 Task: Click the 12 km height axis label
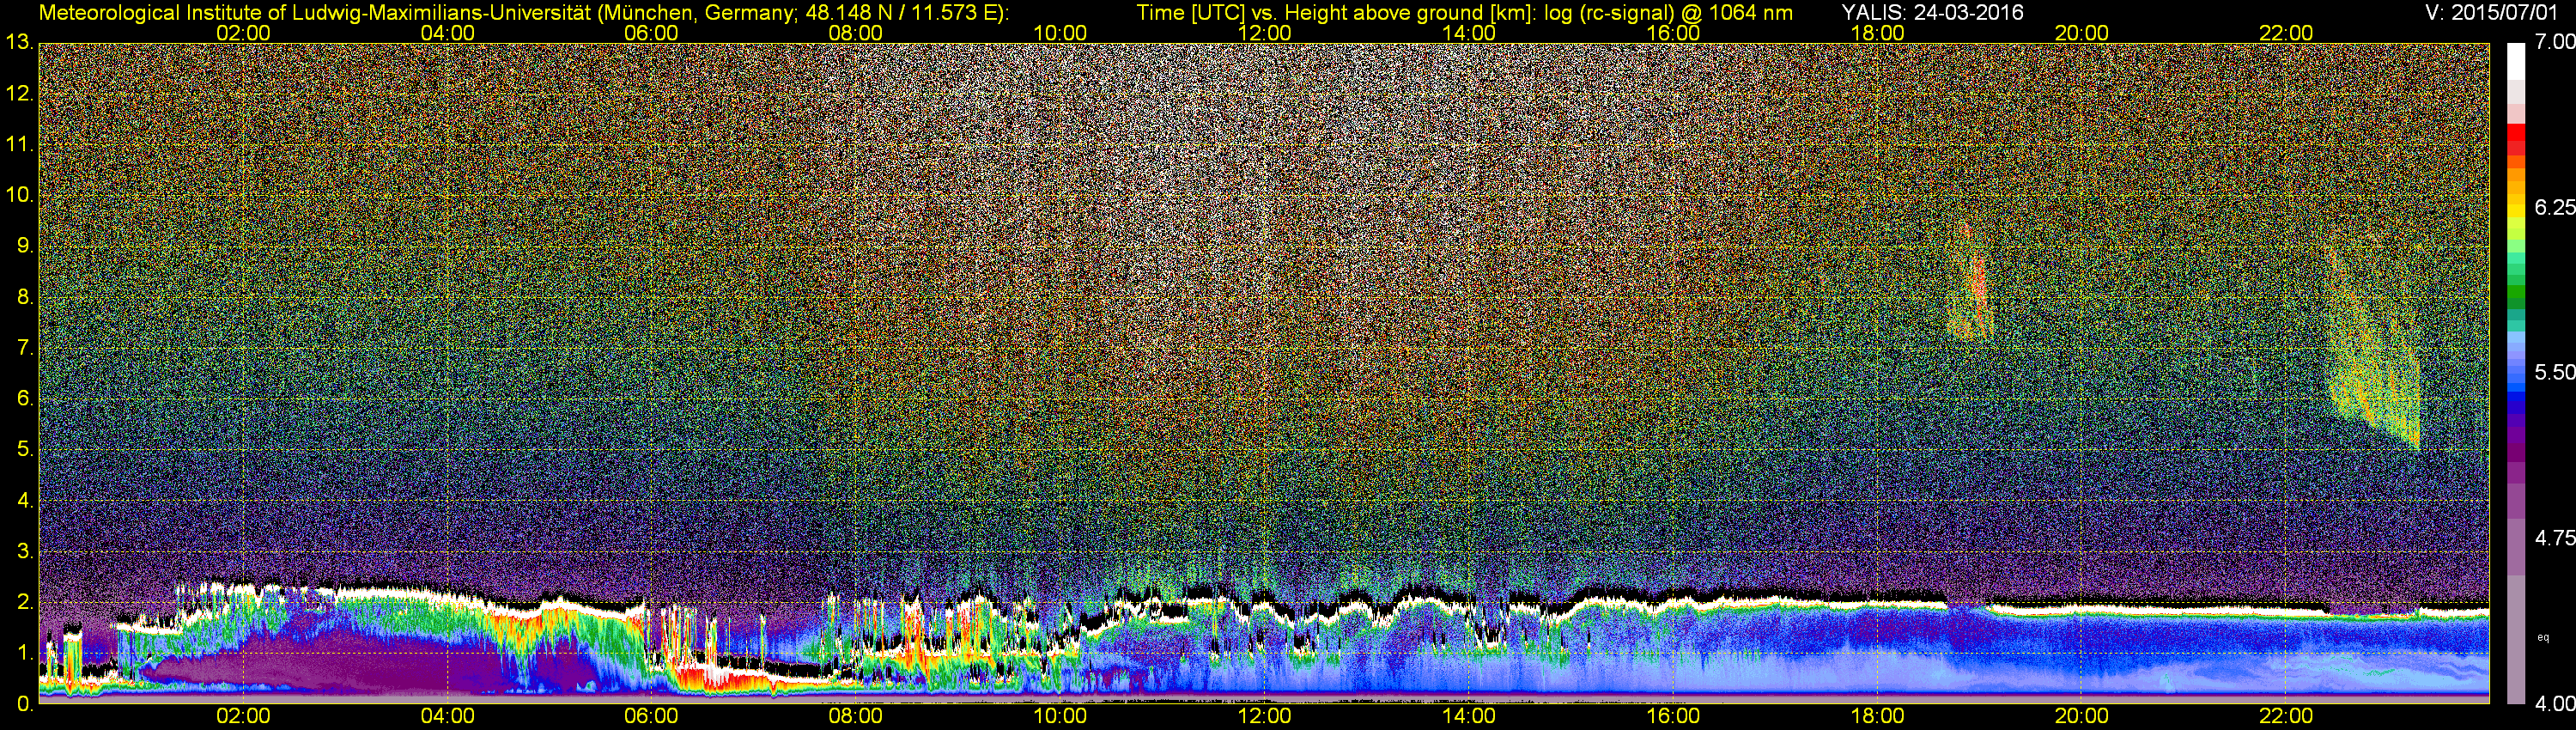[x=18, y=93]
